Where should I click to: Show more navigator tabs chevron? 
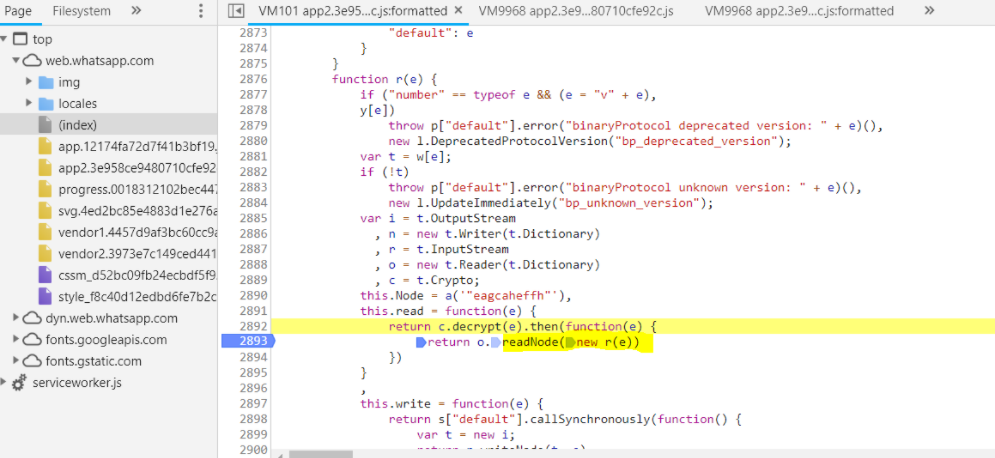pyautogui.click(x=136, y=11)
